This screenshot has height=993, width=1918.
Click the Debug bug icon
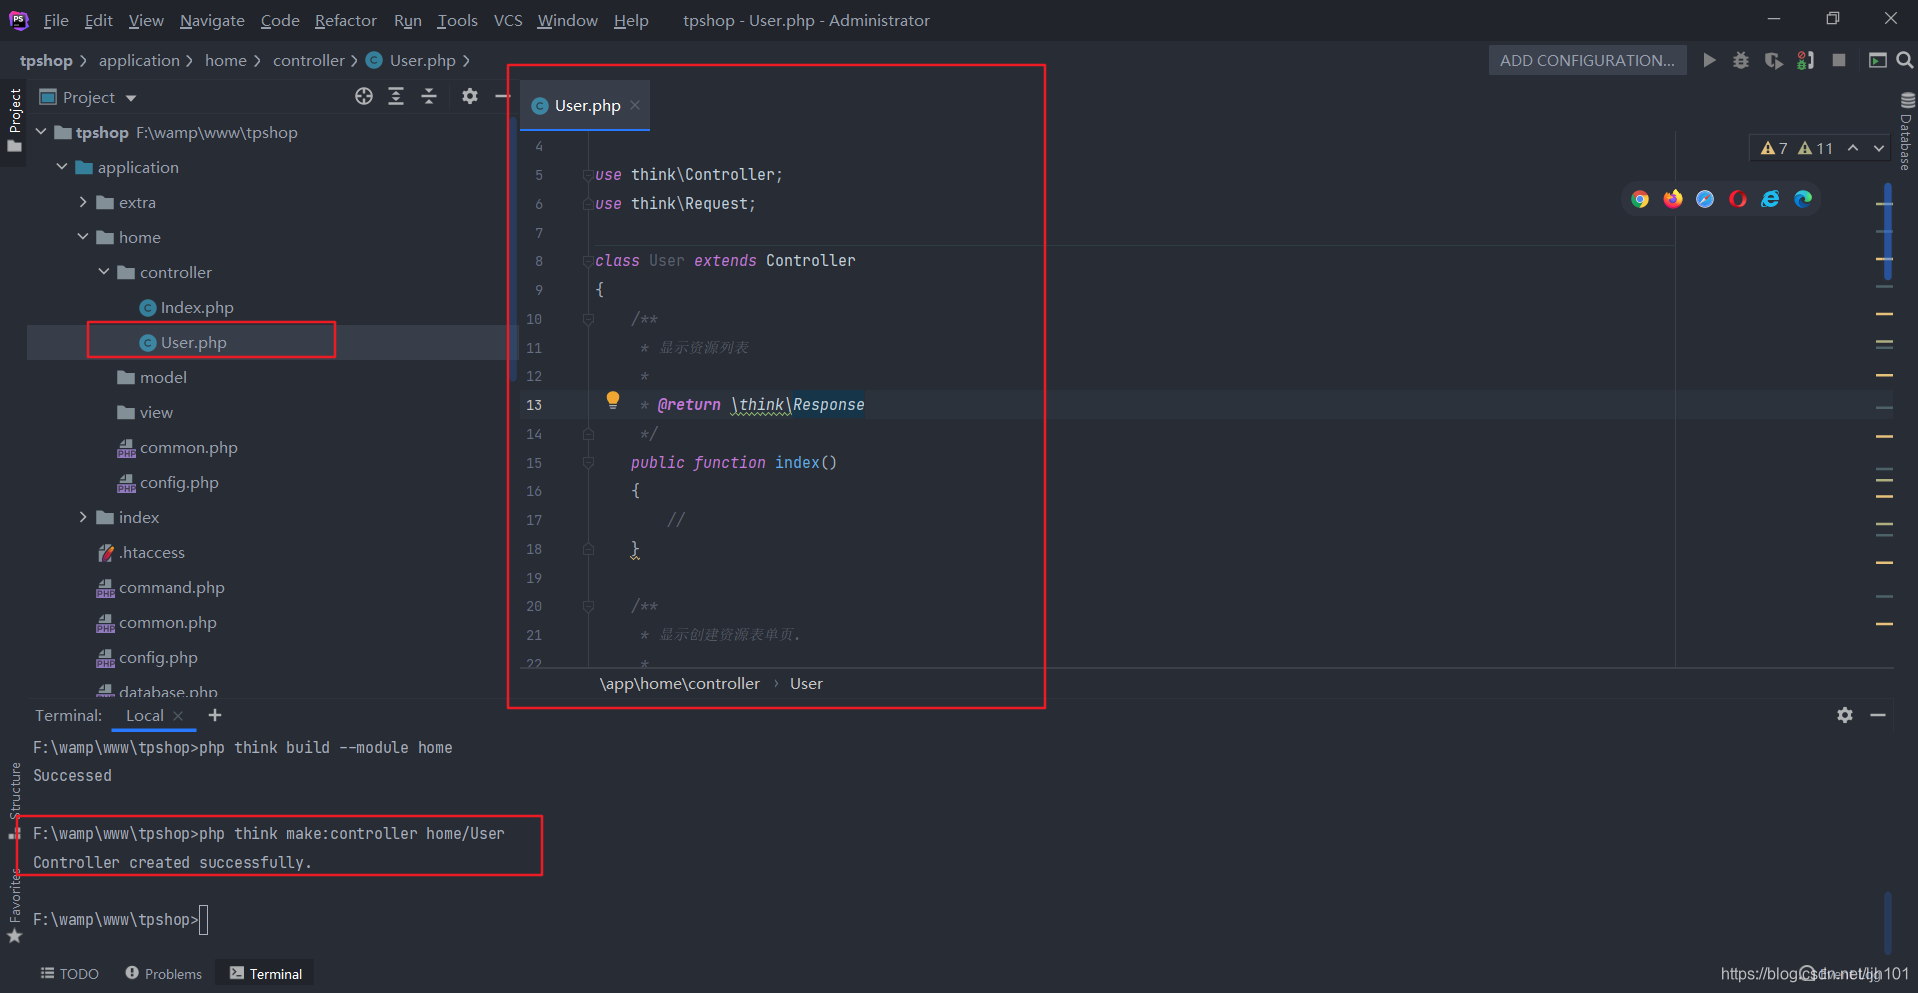tap(1741, 60)
